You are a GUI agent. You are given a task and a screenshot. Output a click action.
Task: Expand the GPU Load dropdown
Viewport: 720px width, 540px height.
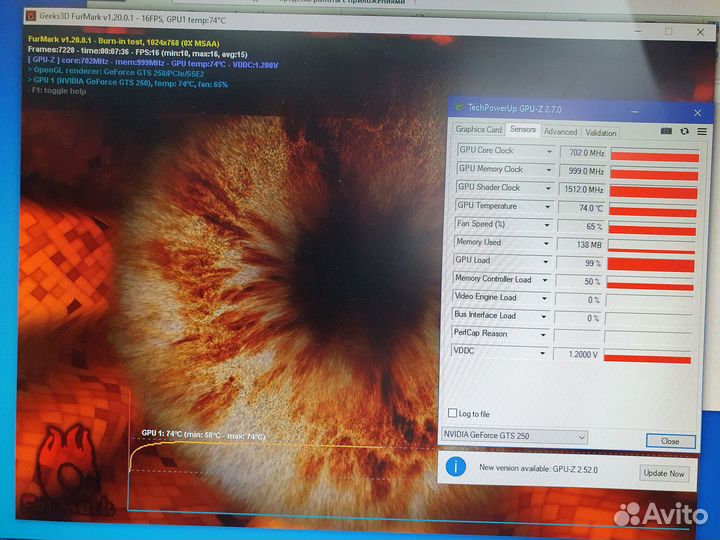[546, 262]
